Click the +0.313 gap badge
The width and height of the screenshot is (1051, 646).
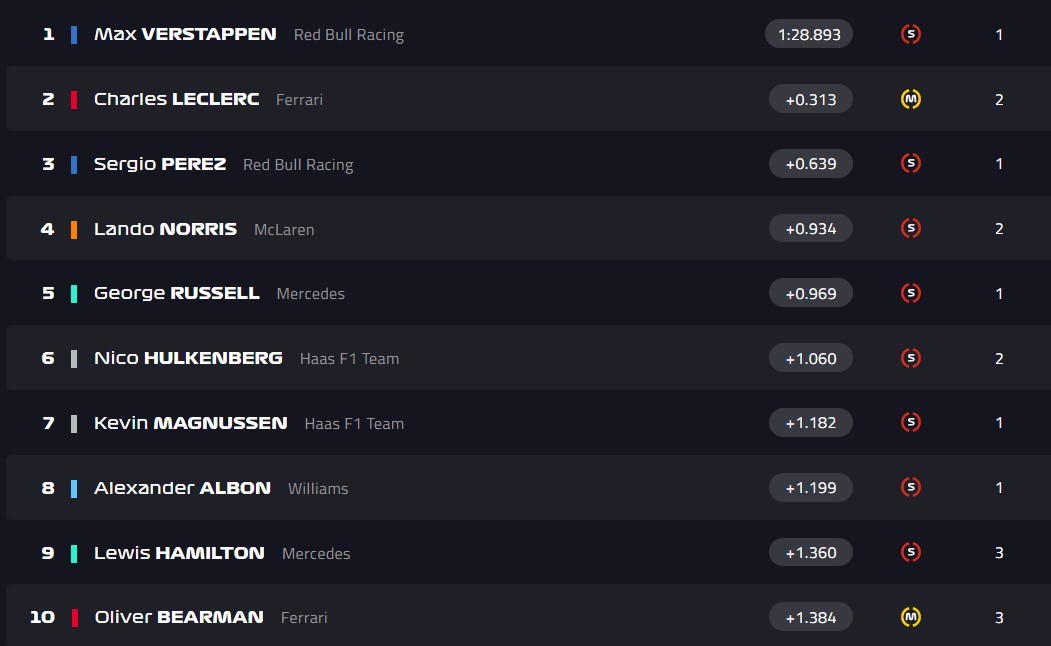coord(810,99)
